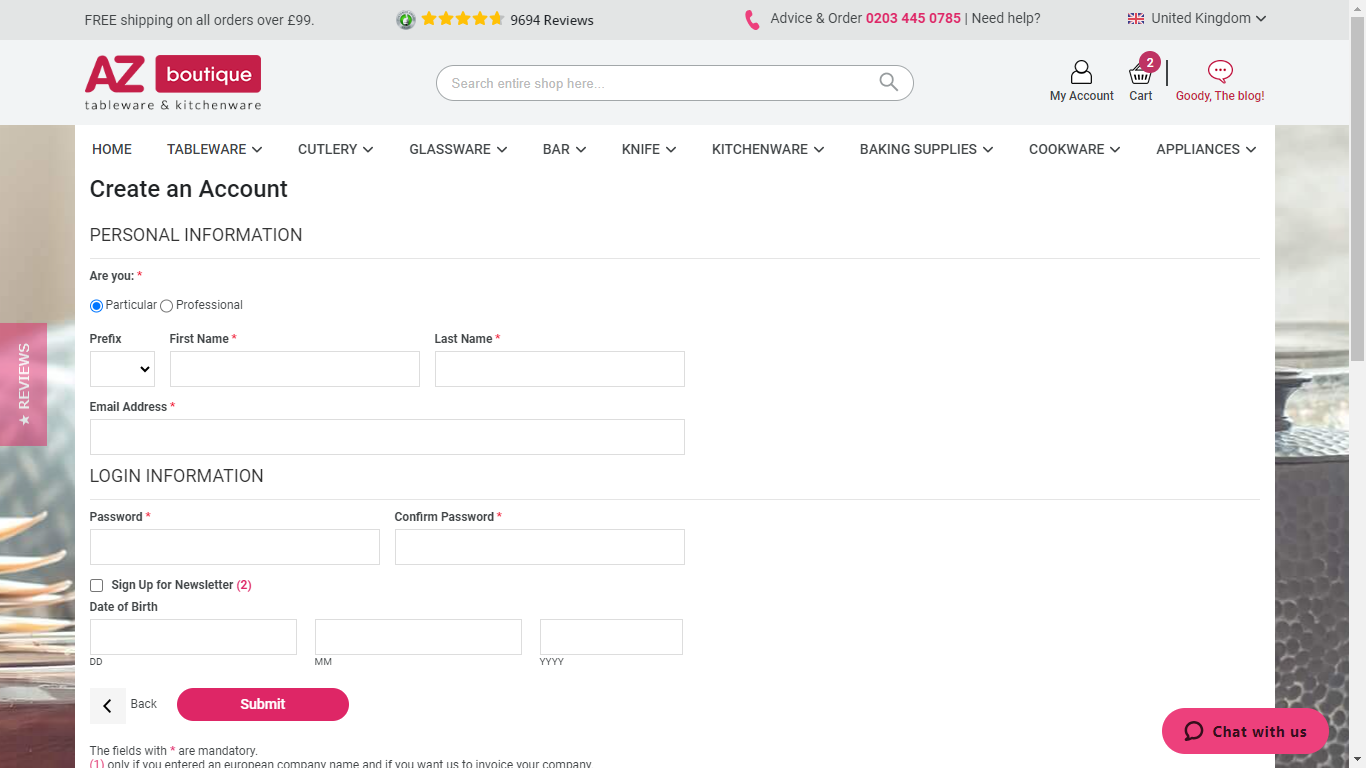Image resolution: width=1366 pixels, height=768 pixels.
Task: Open the Prefix dropdown
Action: 122,369
